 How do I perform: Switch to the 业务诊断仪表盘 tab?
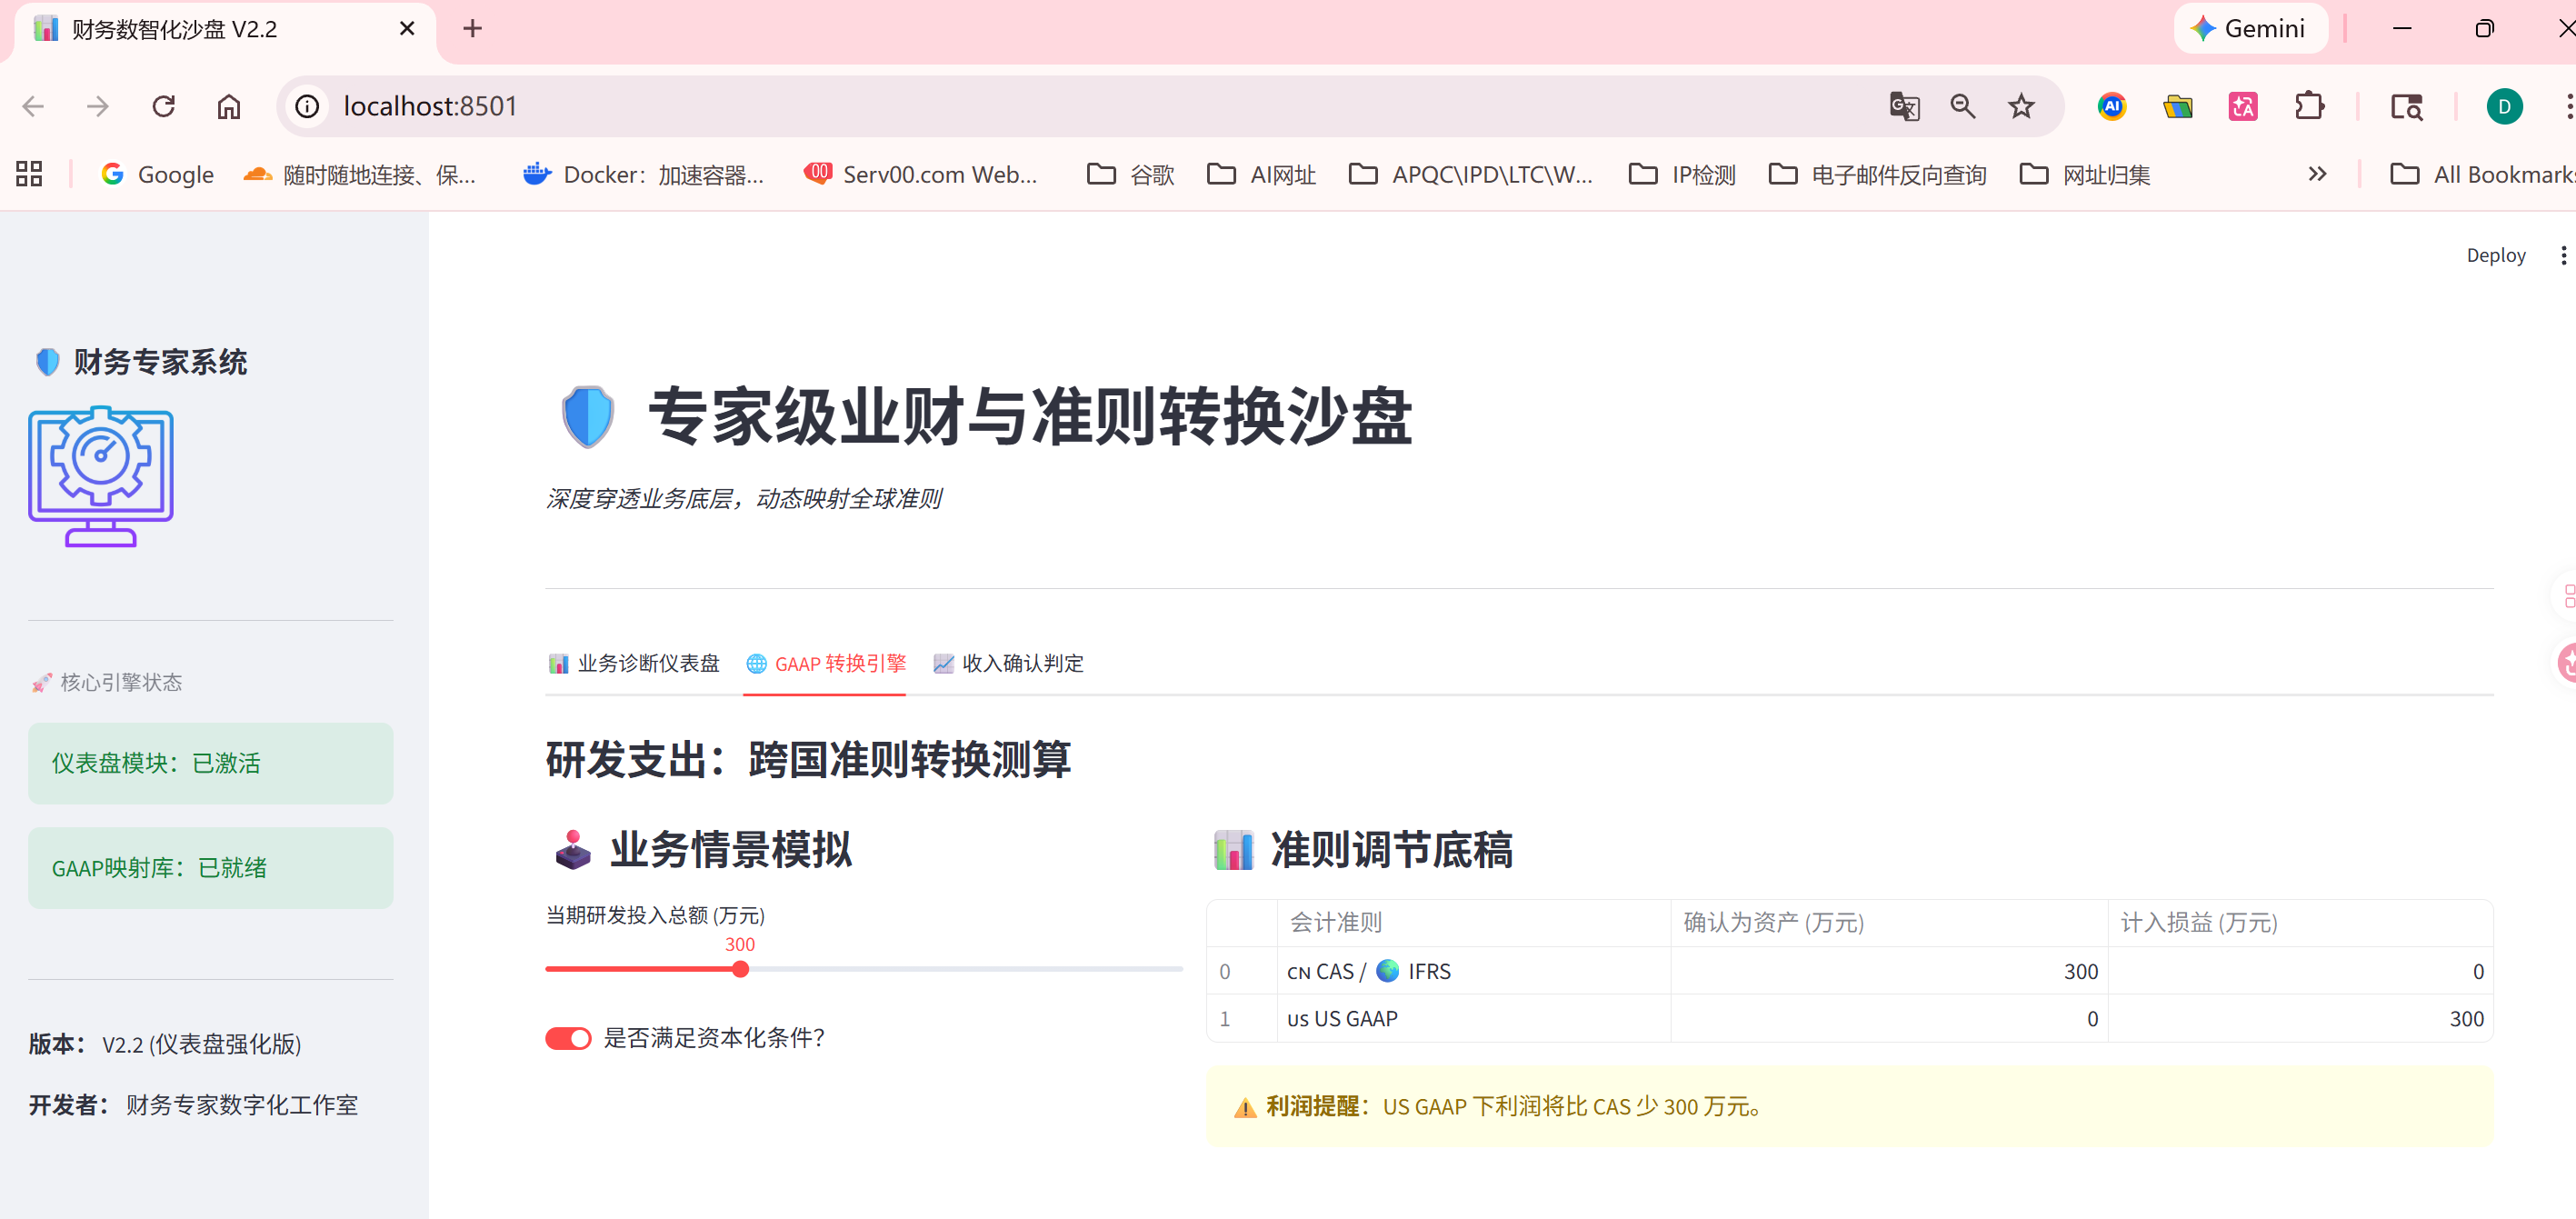(634, 663)
